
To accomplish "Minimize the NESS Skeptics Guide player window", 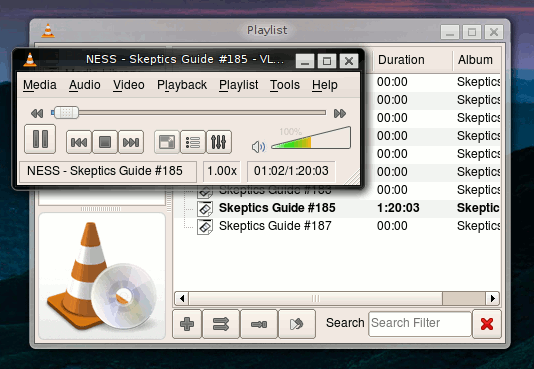I will tap(305, 61).
